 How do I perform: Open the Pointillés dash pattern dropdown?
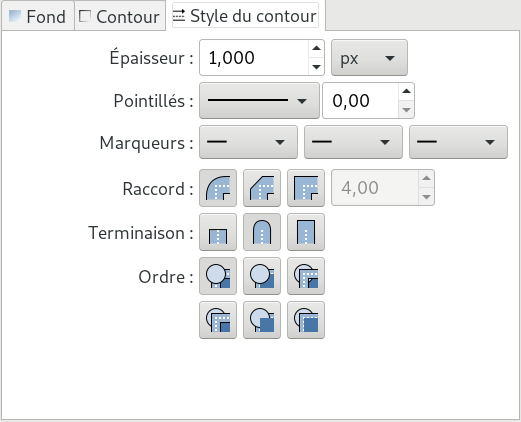click(x=259, y=101)
